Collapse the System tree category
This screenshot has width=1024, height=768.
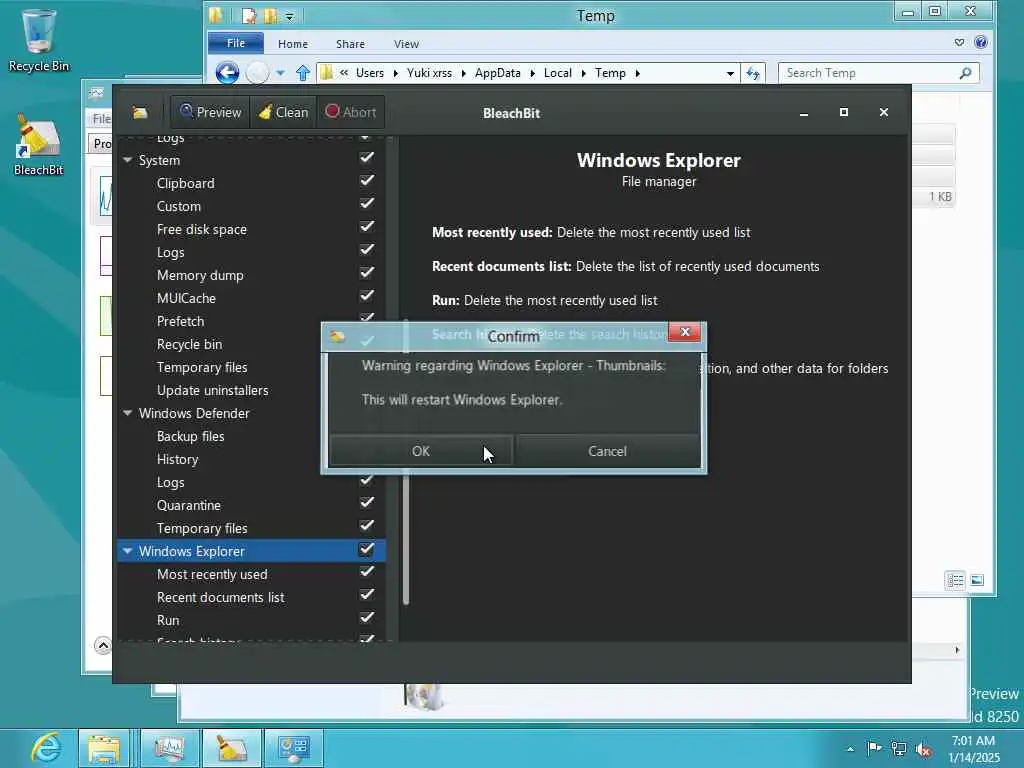[127, 160]
